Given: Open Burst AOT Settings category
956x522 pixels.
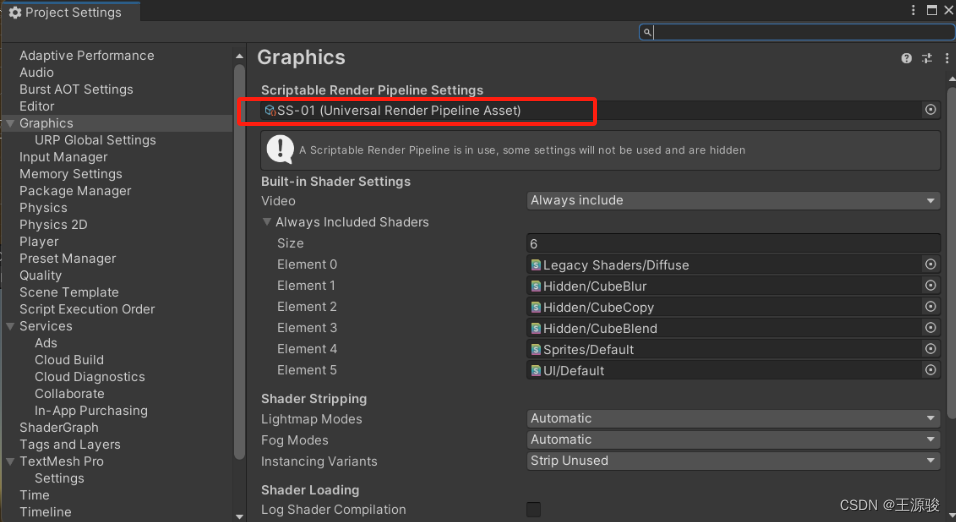Looking at the screenshot, I should point(76,90).
